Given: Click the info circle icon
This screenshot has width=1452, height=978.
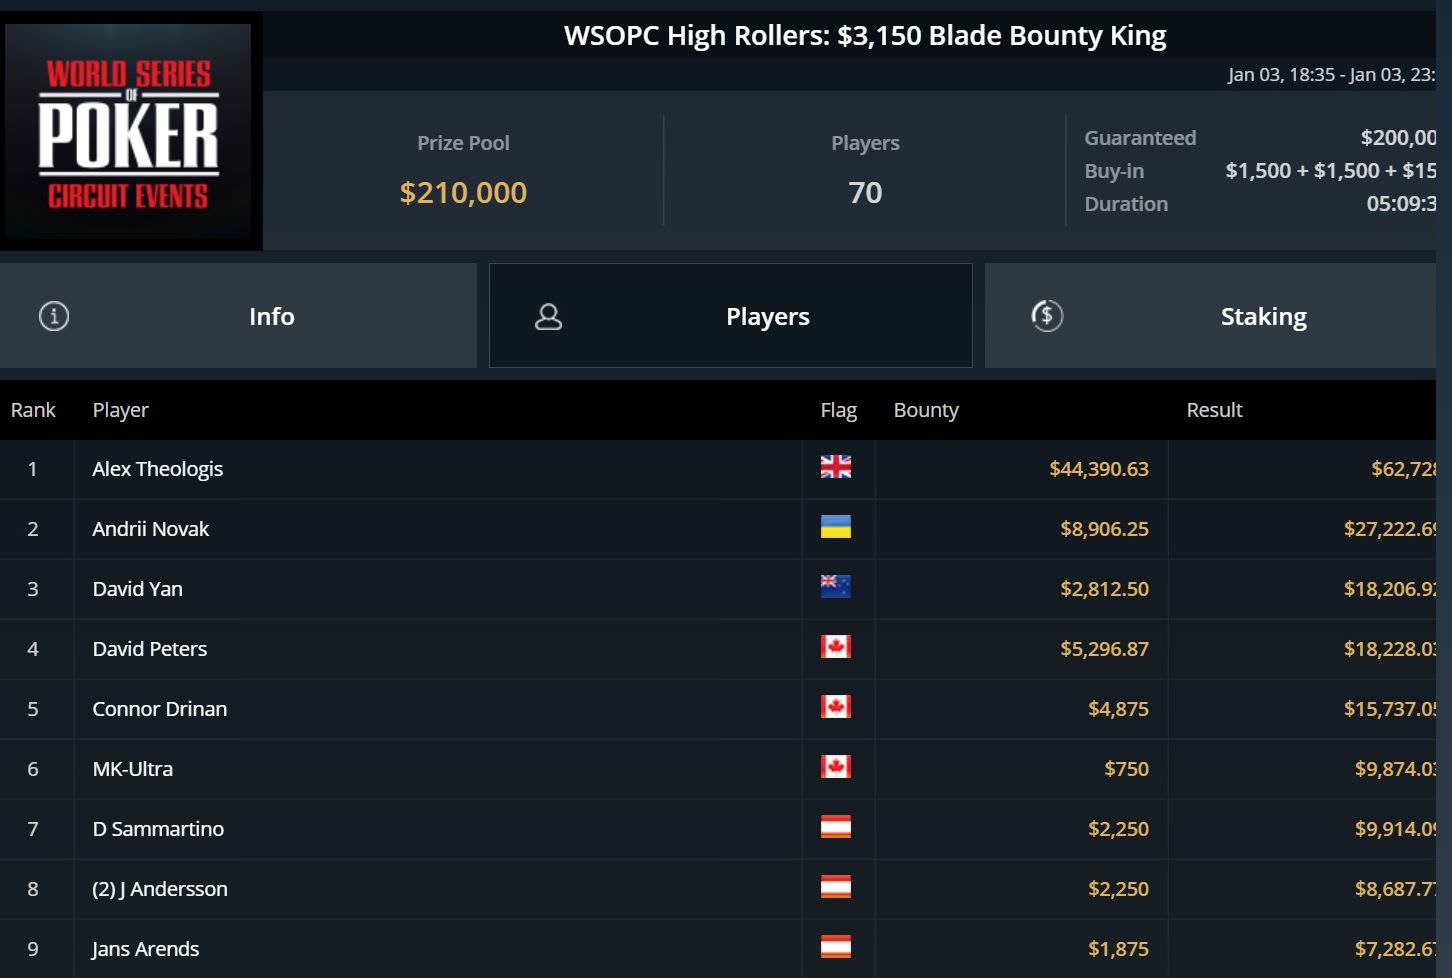Looking at the screenshot, I should (54, 316).
